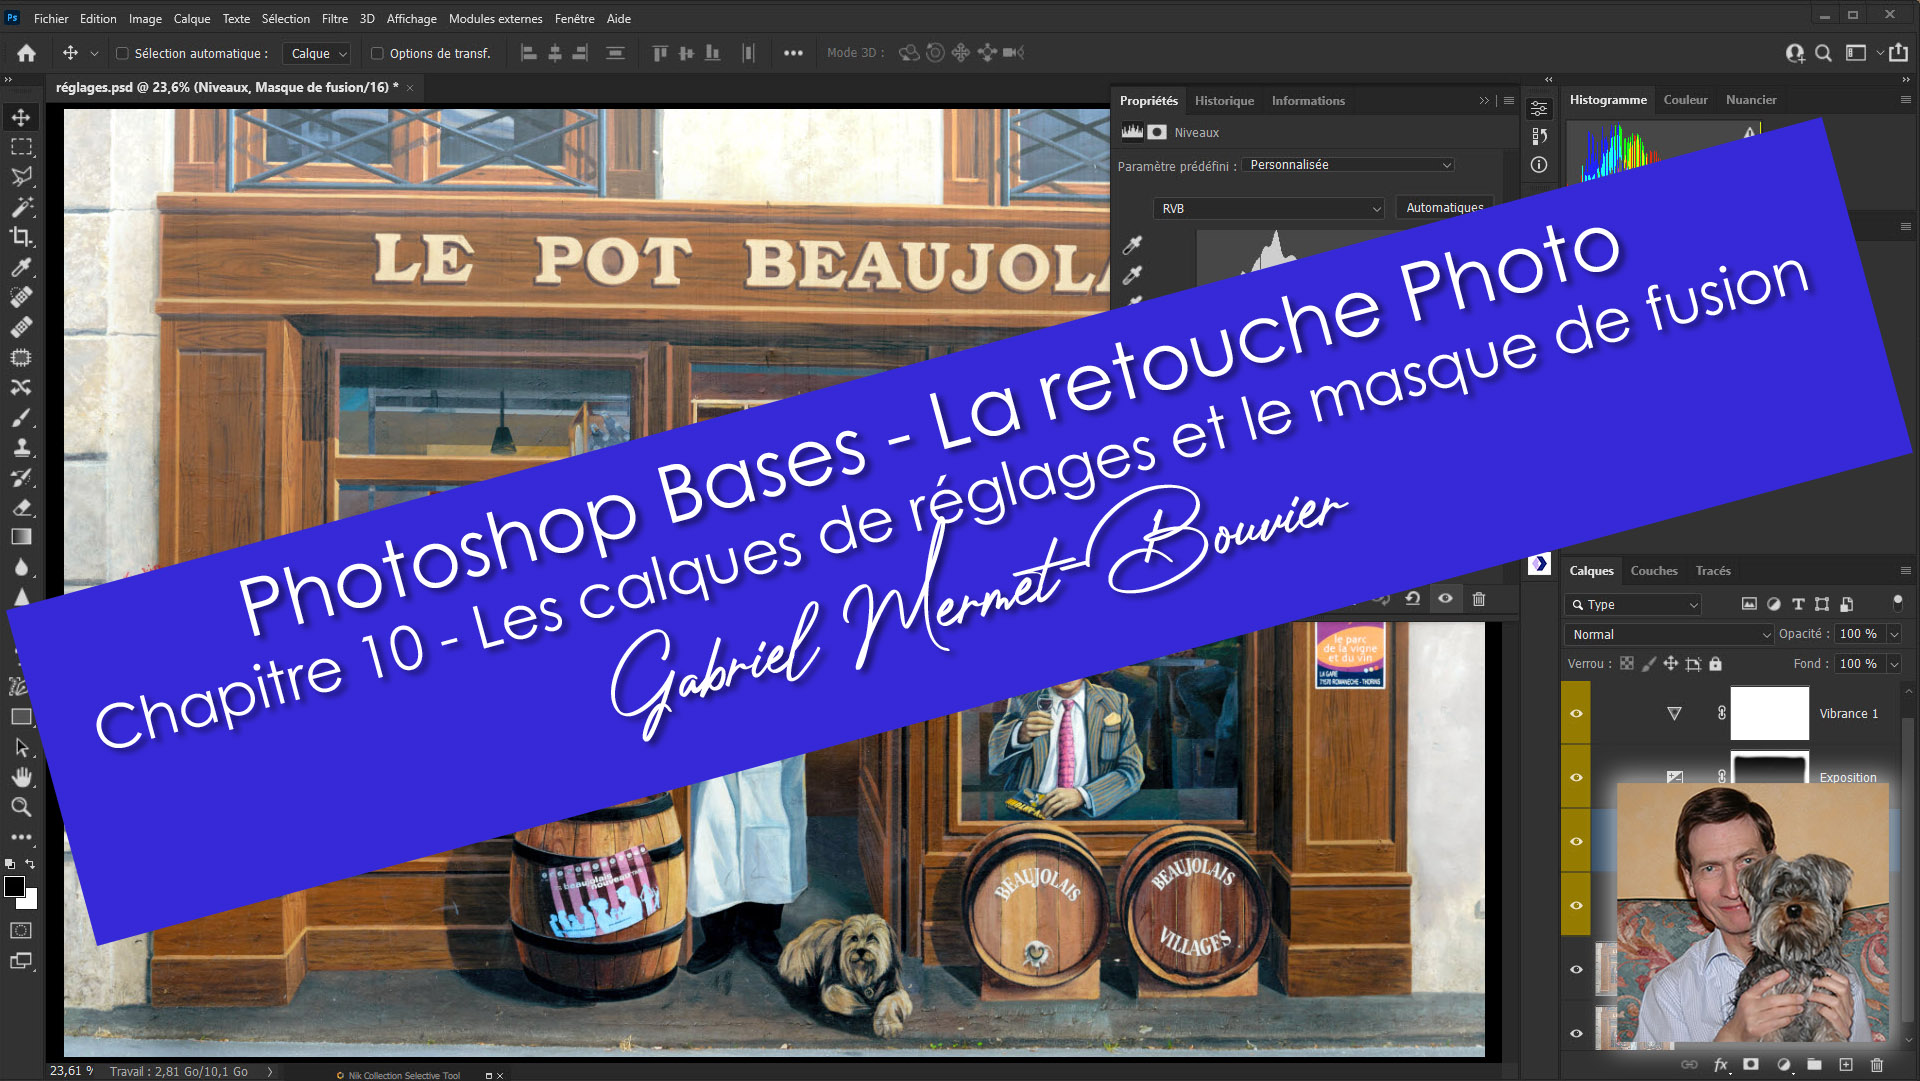This screenshot has width=1920, height=1081.
Task: Open the Filtre menu
Action: [x=334, y=18]
